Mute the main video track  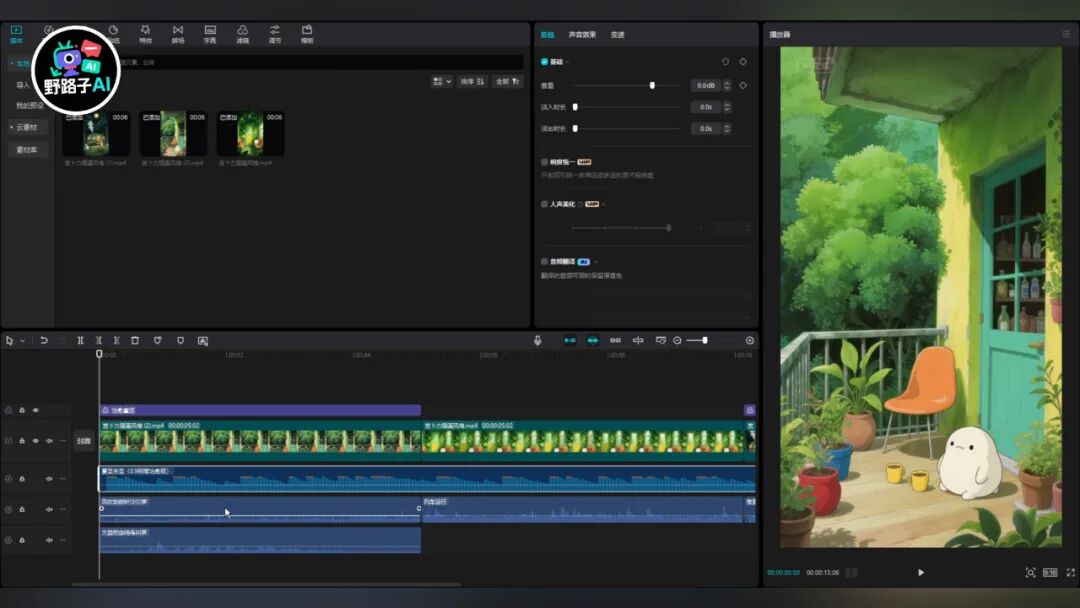(49, 441)
